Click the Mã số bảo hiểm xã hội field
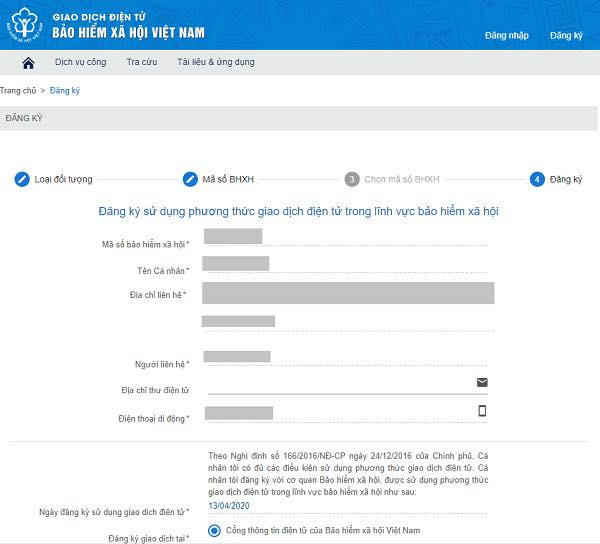 click(x=346, y=237)
